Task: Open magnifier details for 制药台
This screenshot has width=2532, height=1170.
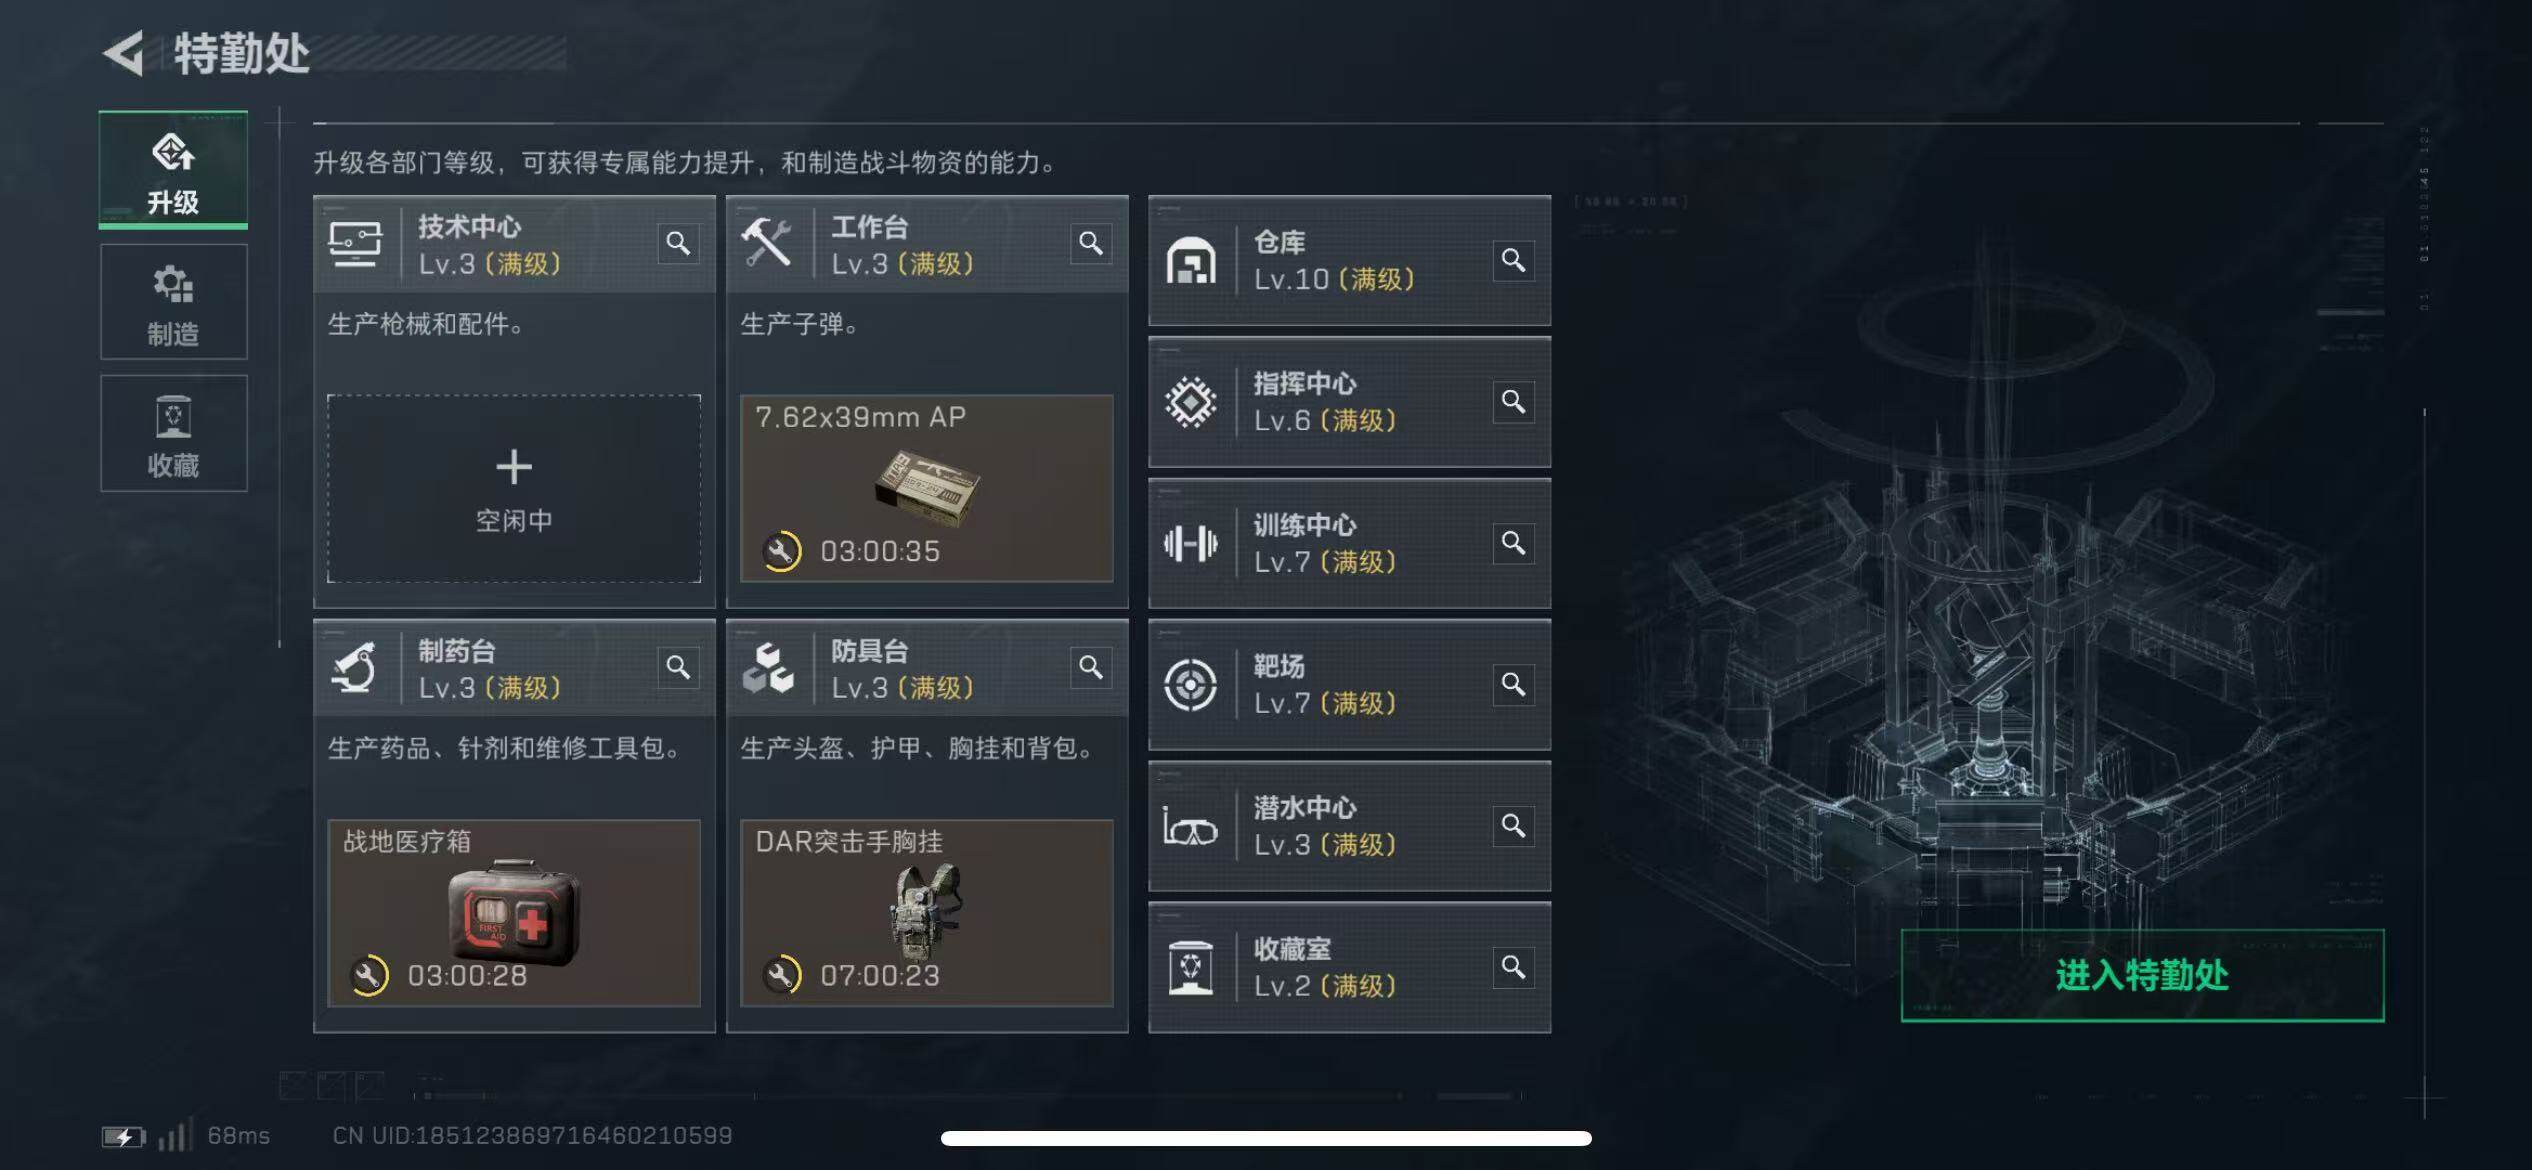Action: 678,667
